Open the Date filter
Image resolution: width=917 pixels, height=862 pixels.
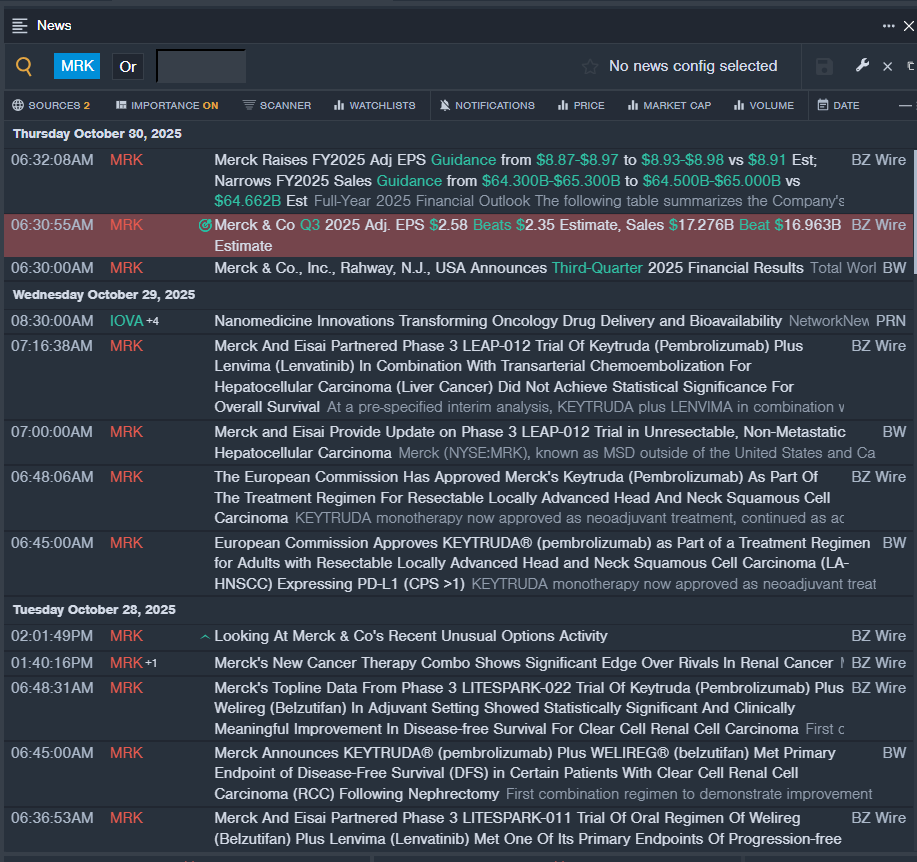pyautogui.click(x=838, y=105)
